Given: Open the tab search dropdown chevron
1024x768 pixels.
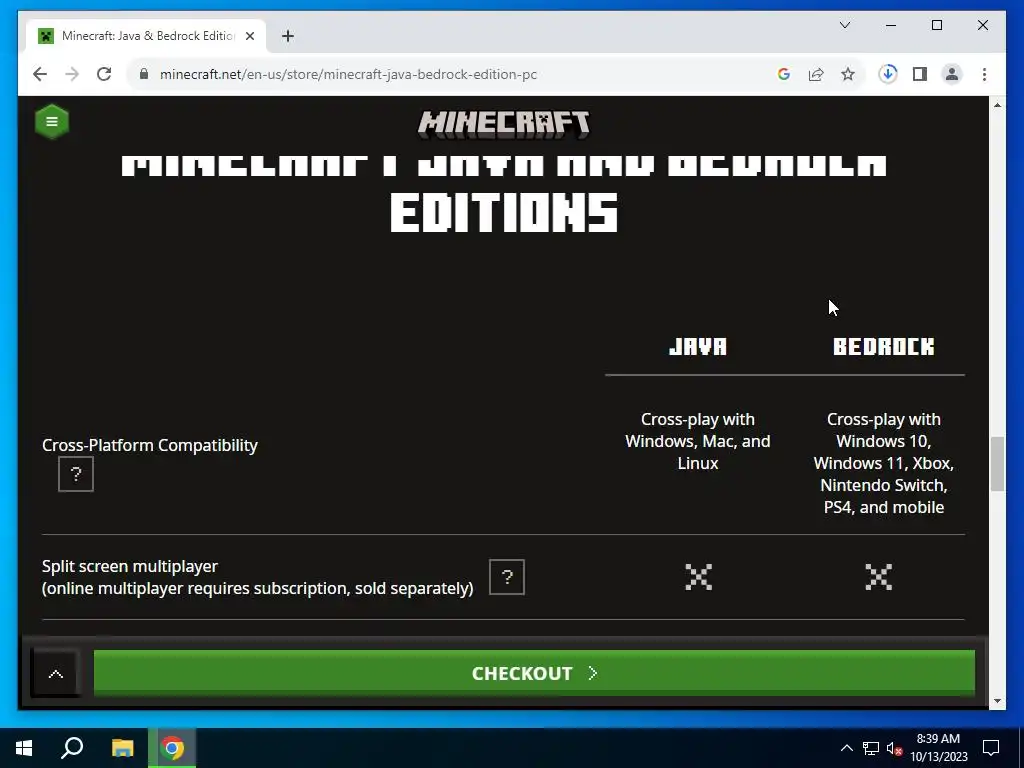Looking at the screenshot, I should tap(844, 25).
